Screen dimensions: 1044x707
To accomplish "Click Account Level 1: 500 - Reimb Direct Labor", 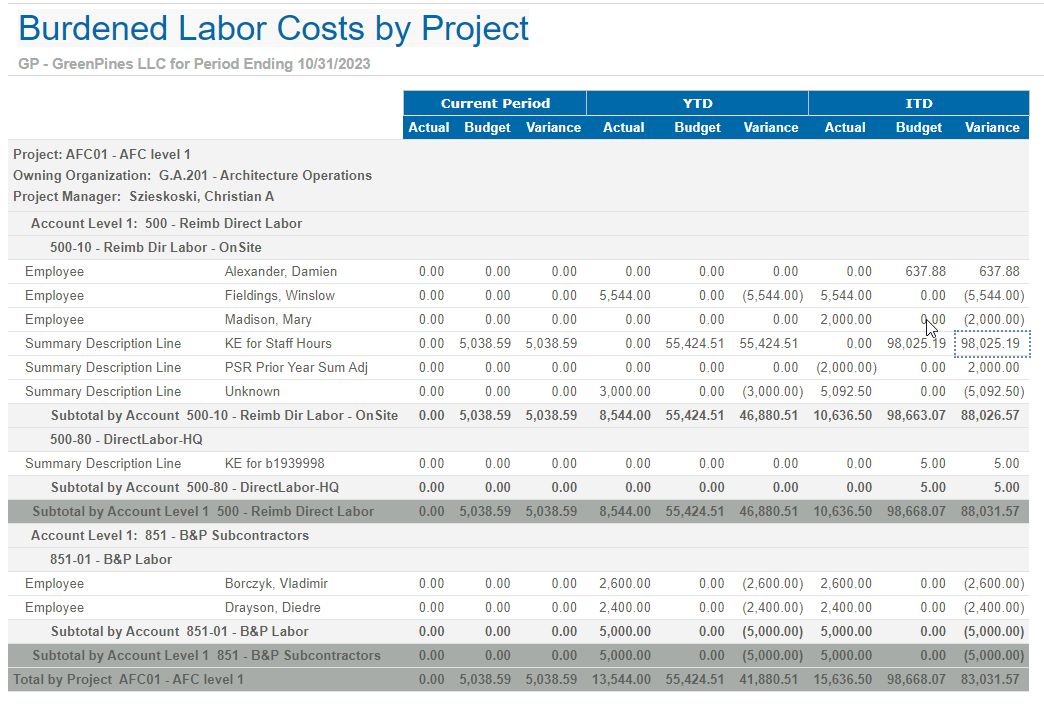I will [166, 223].
